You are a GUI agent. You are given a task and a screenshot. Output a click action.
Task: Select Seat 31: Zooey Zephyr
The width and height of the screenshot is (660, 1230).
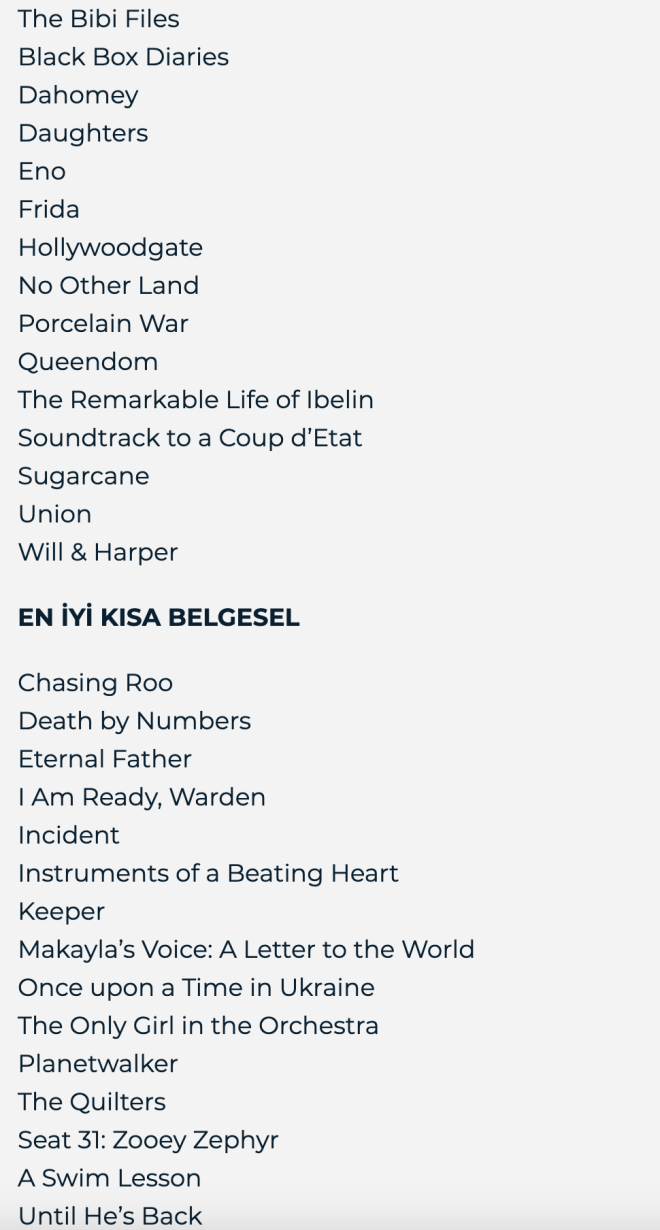148,1139
